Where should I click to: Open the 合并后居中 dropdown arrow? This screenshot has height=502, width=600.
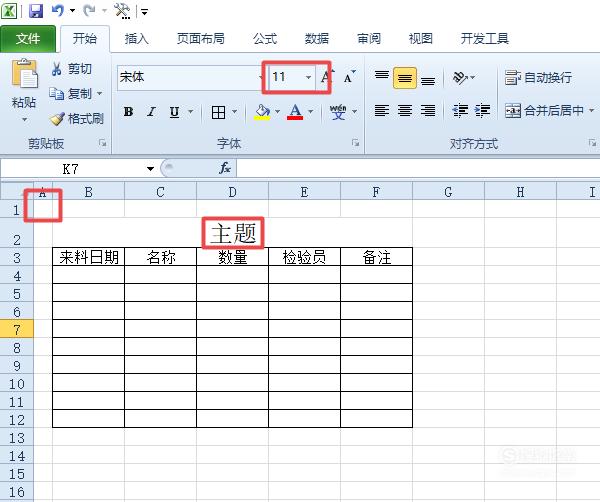click(x=592, y=111)
